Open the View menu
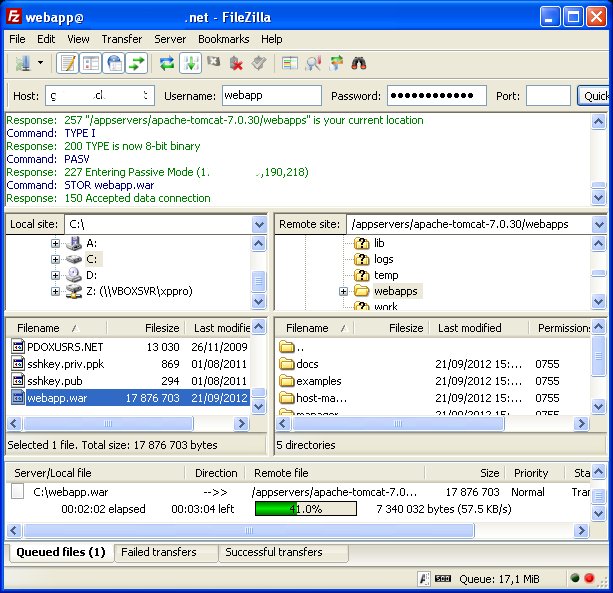Viewport: 613px width, 593px height. (78, 39)
